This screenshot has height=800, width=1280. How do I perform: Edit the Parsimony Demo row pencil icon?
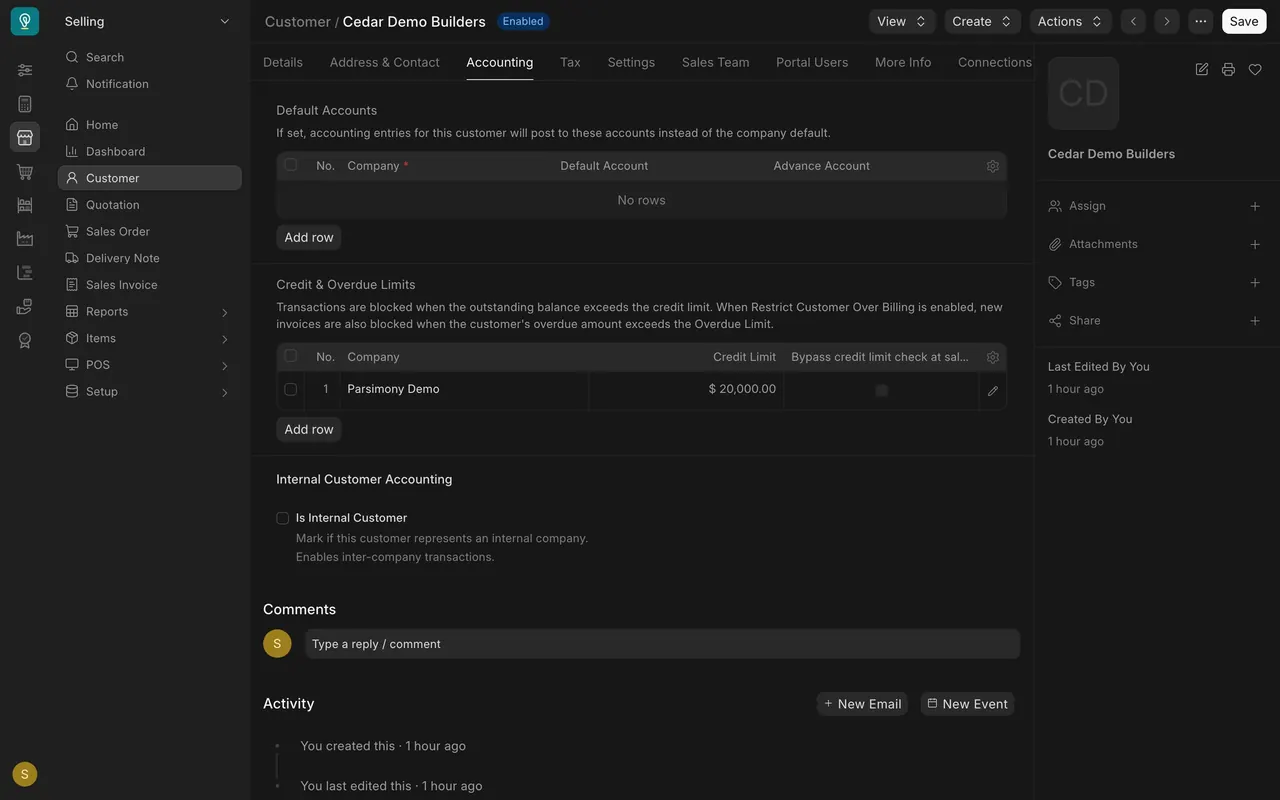click(993, 391)
